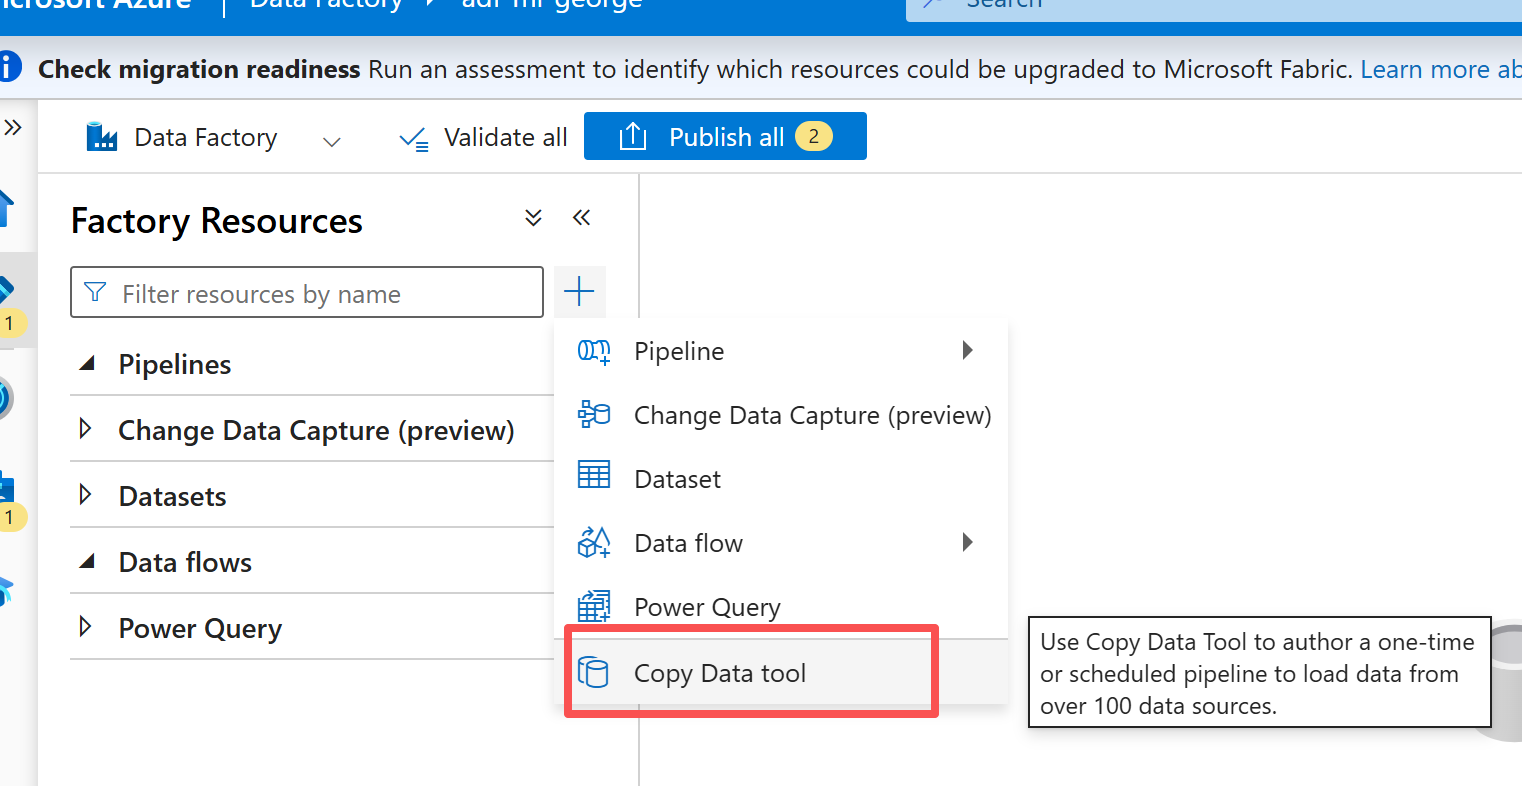The height and width of the screenshot is (786, 1522).
Task: Expand all resources with double down chevron
Action: point(534,217)
